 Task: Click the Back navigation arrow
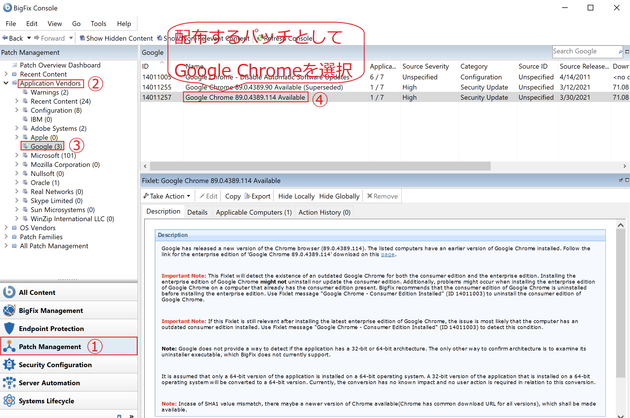click(12, 38)
